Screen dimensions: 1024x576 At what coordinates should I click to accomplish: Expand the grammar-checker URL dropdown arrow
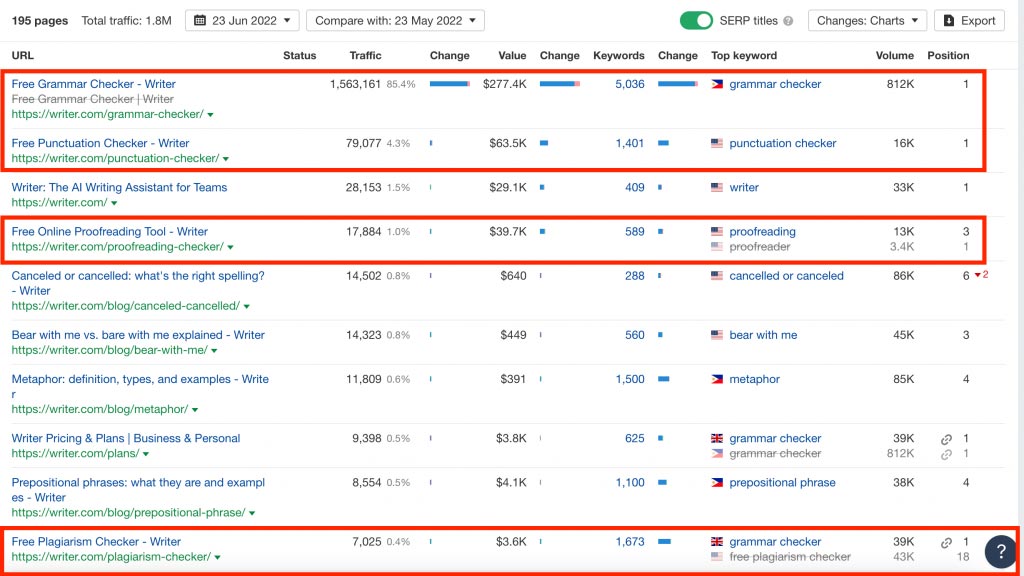click(x=210, y=115)
